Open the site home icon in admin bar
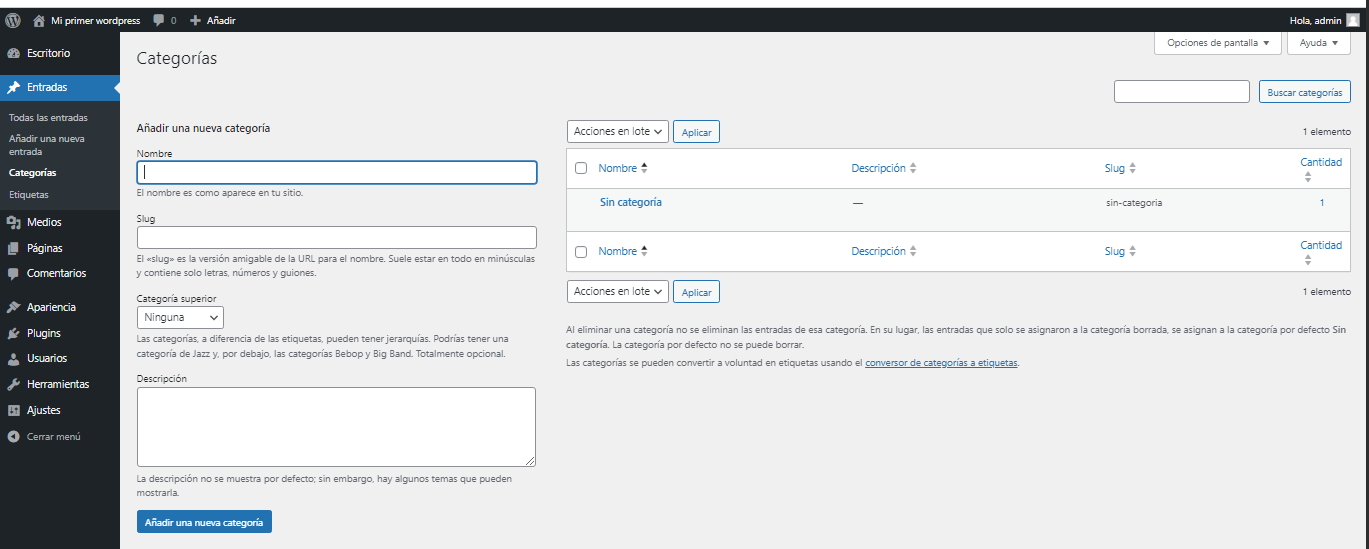Image resolution: width=1369 pixels, height=549 pixels. tap(39, 20)
